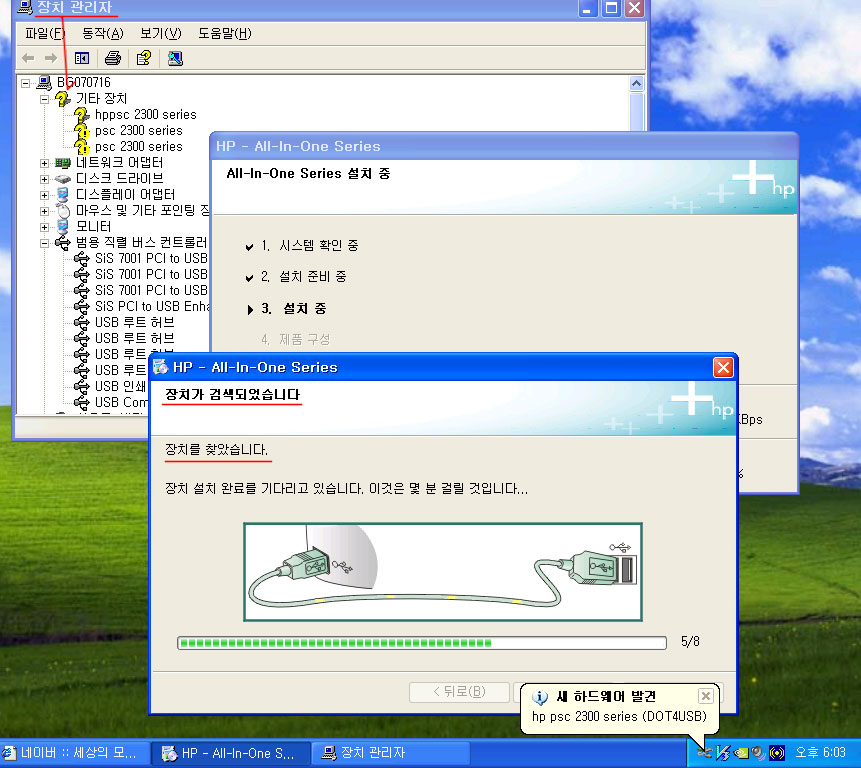861x768 pixels.
Task: Expand the 마우스 및 기타 포인팅 category
Action: tap(44, 211)
